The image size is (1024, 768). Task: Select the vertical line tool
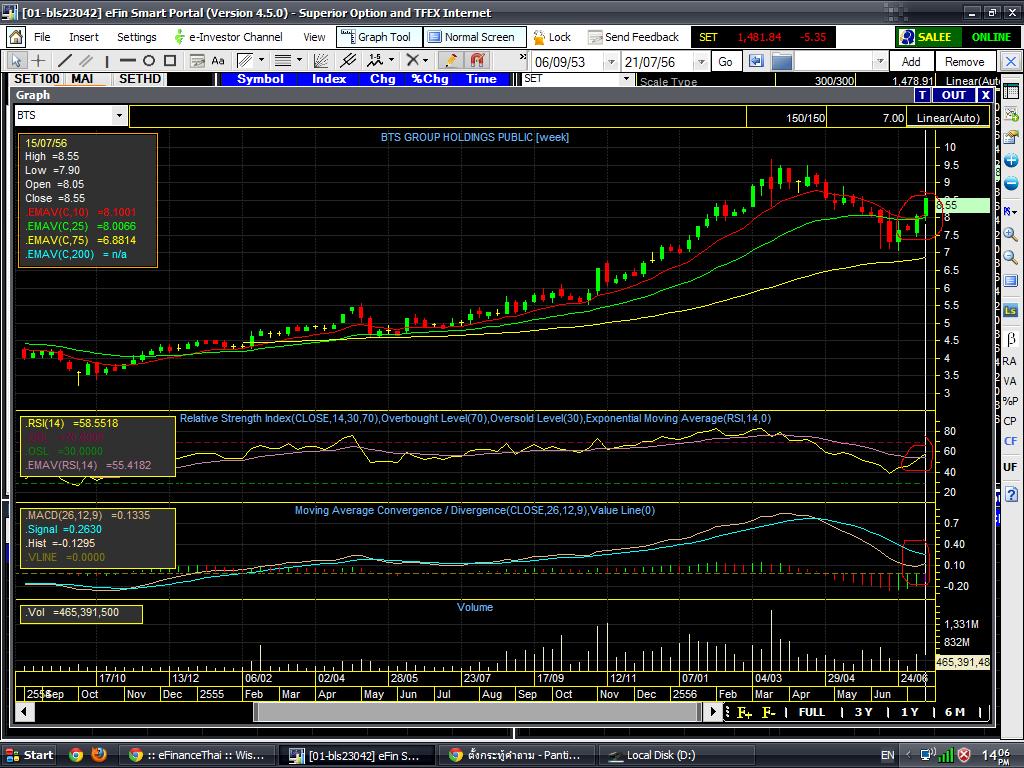click(106, 61)
